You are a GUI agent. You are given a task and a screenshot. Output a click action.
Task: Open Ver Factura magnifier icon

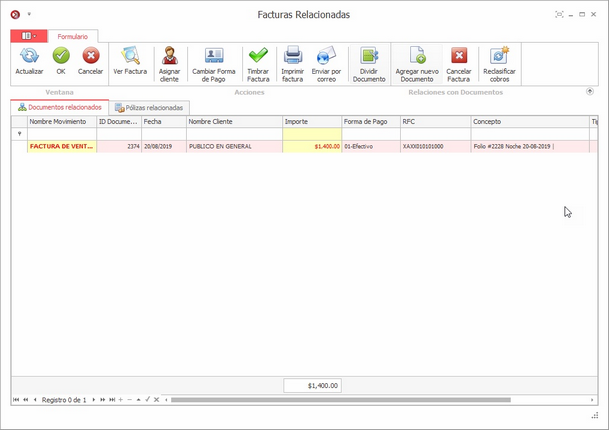130,57
